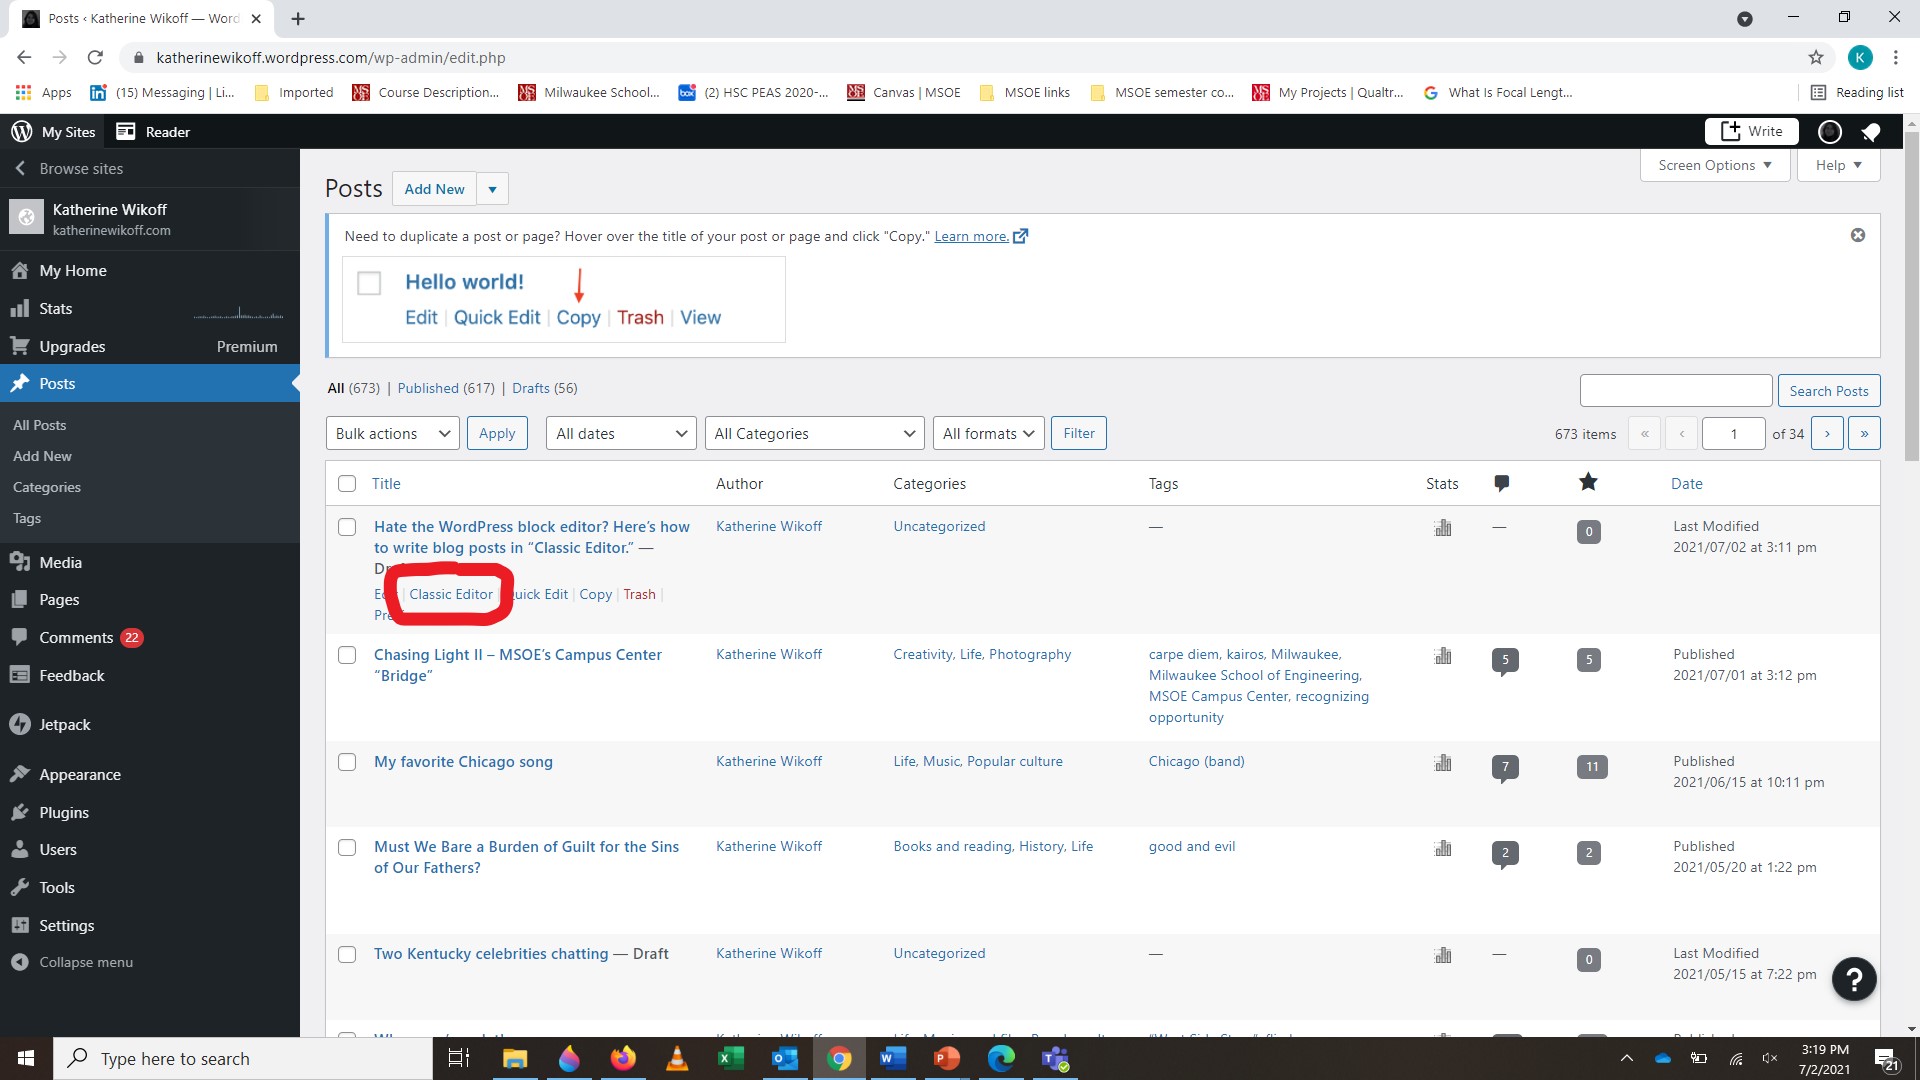
Task: Open user profile avatar in admin bar
Action: (1829, 132)
